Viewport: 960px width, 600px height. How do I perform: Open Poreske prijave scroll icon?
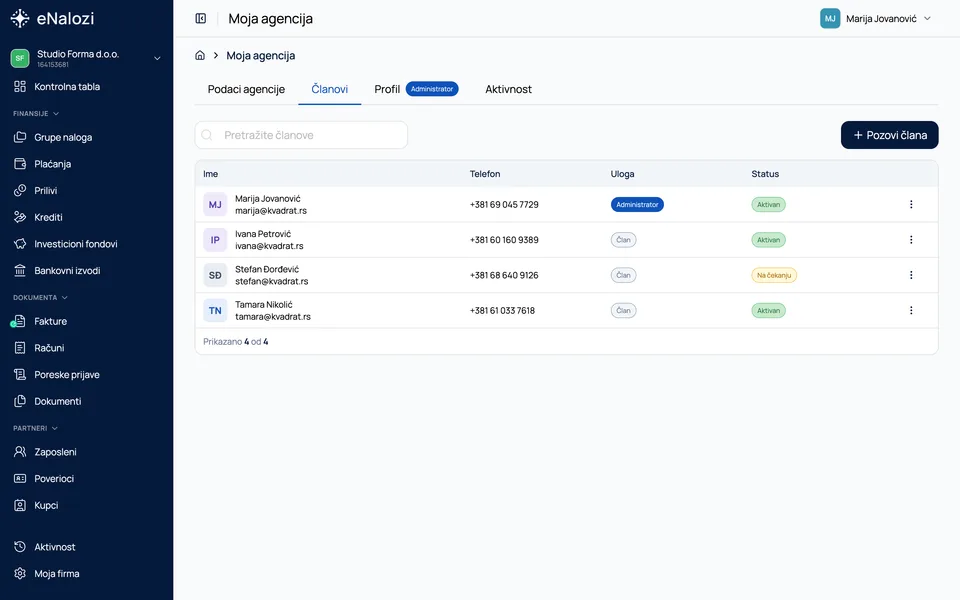[x=20, y=374]
